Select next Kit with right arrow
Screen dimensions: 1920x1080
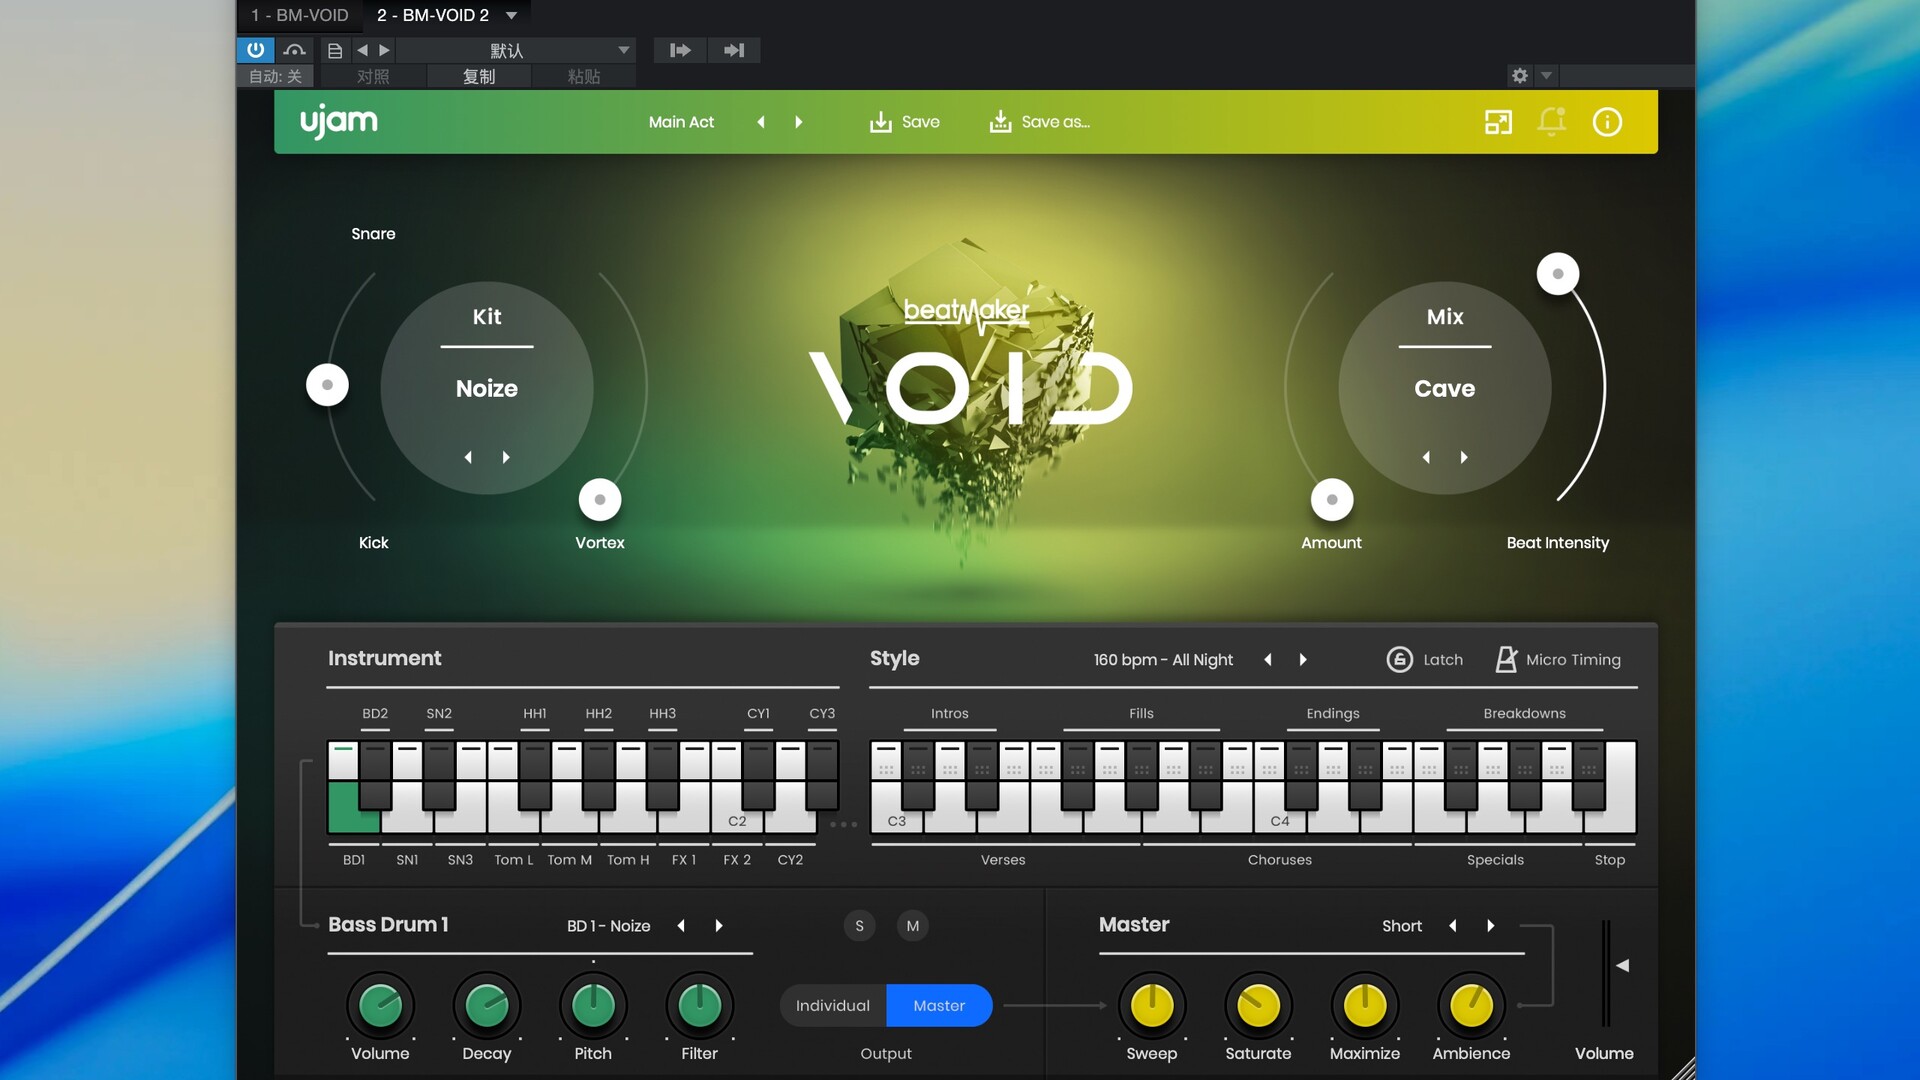point(506,457)
